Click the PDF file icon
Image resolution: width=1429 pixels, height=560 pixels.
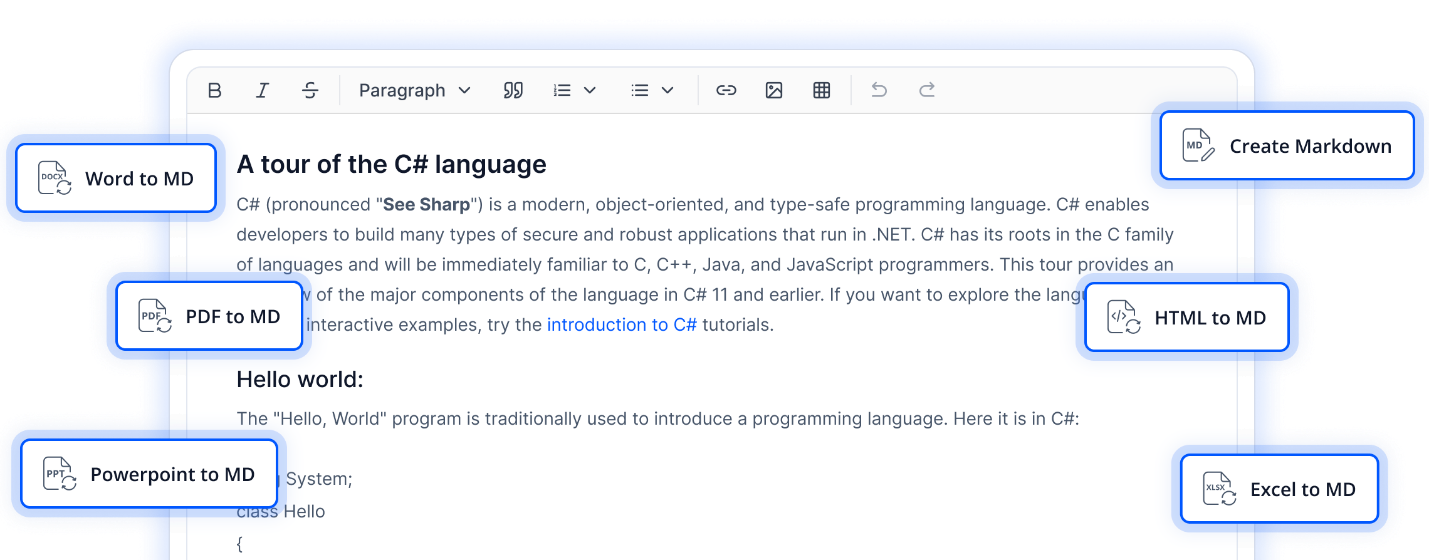click(x=155, y=316)
